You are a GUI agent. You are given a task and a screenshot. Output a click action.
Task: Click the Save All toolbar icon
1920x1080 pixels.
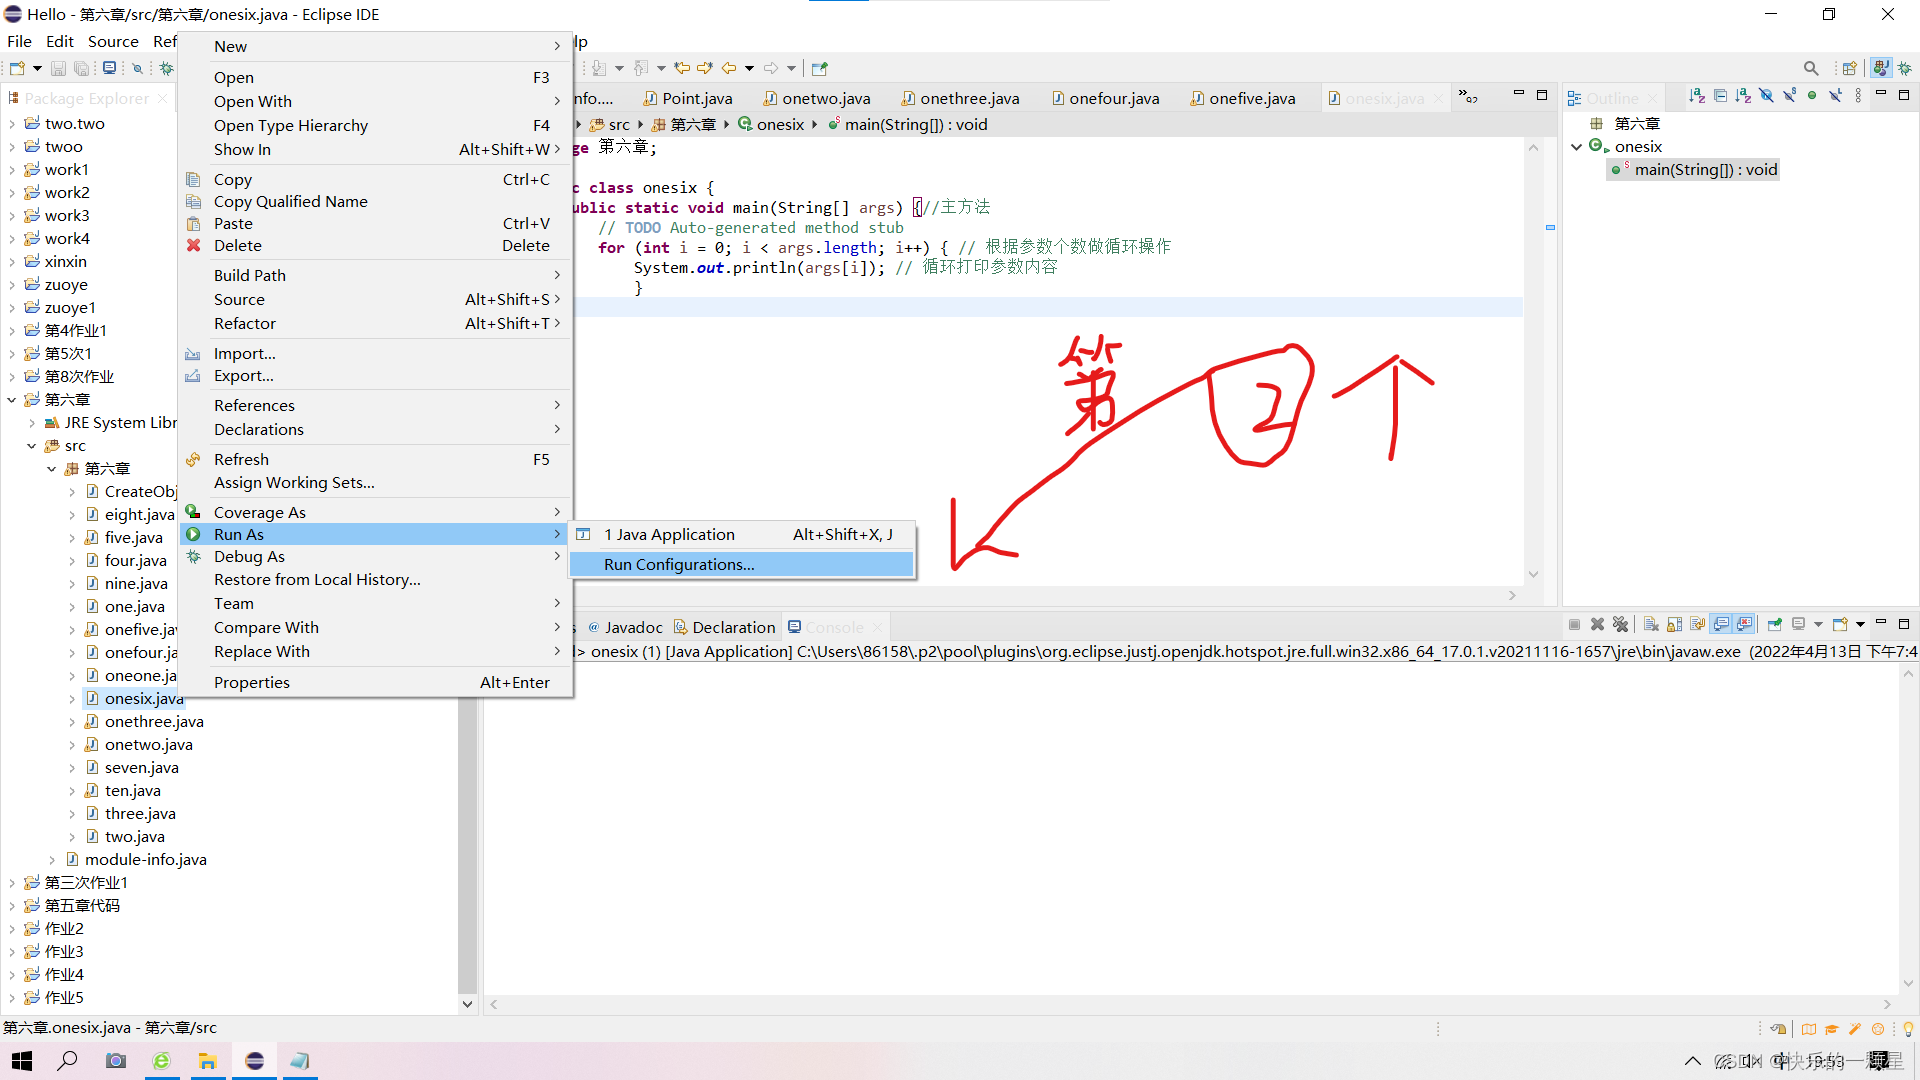82,68
